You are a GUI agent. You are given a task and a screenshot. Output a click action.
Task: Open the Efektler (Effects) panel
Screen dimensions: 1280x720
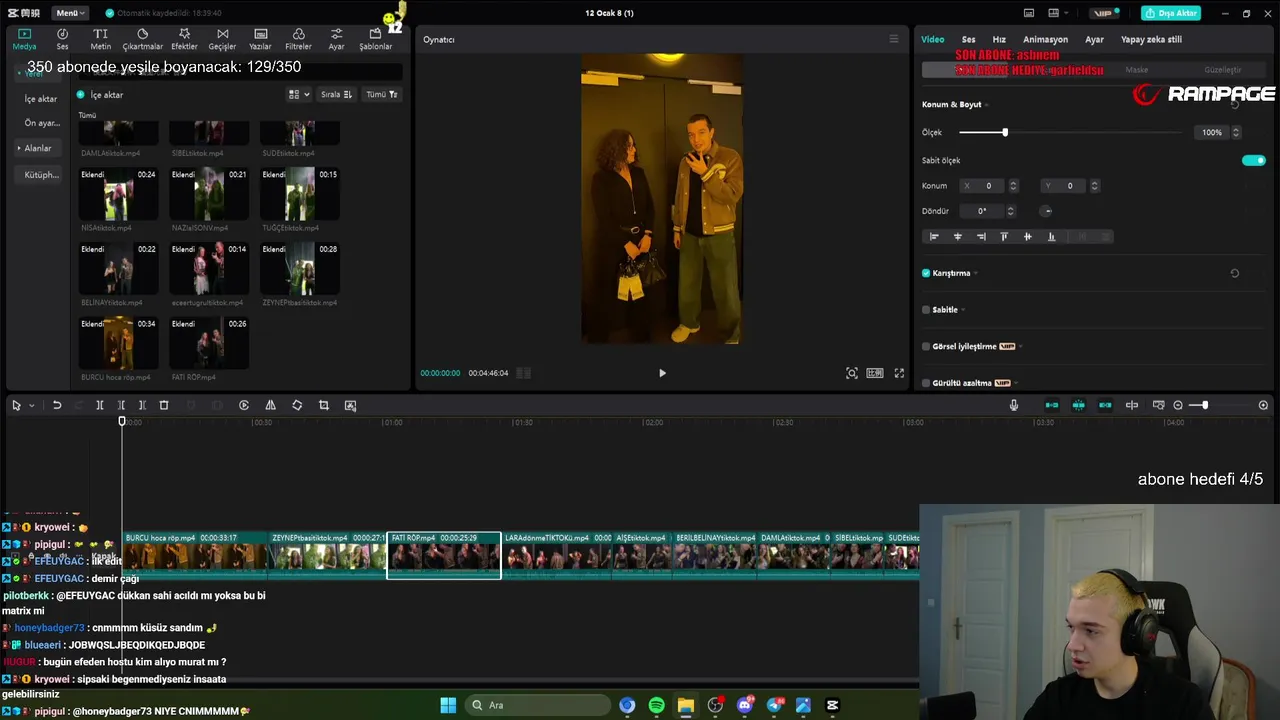click(x=184, y=39)
